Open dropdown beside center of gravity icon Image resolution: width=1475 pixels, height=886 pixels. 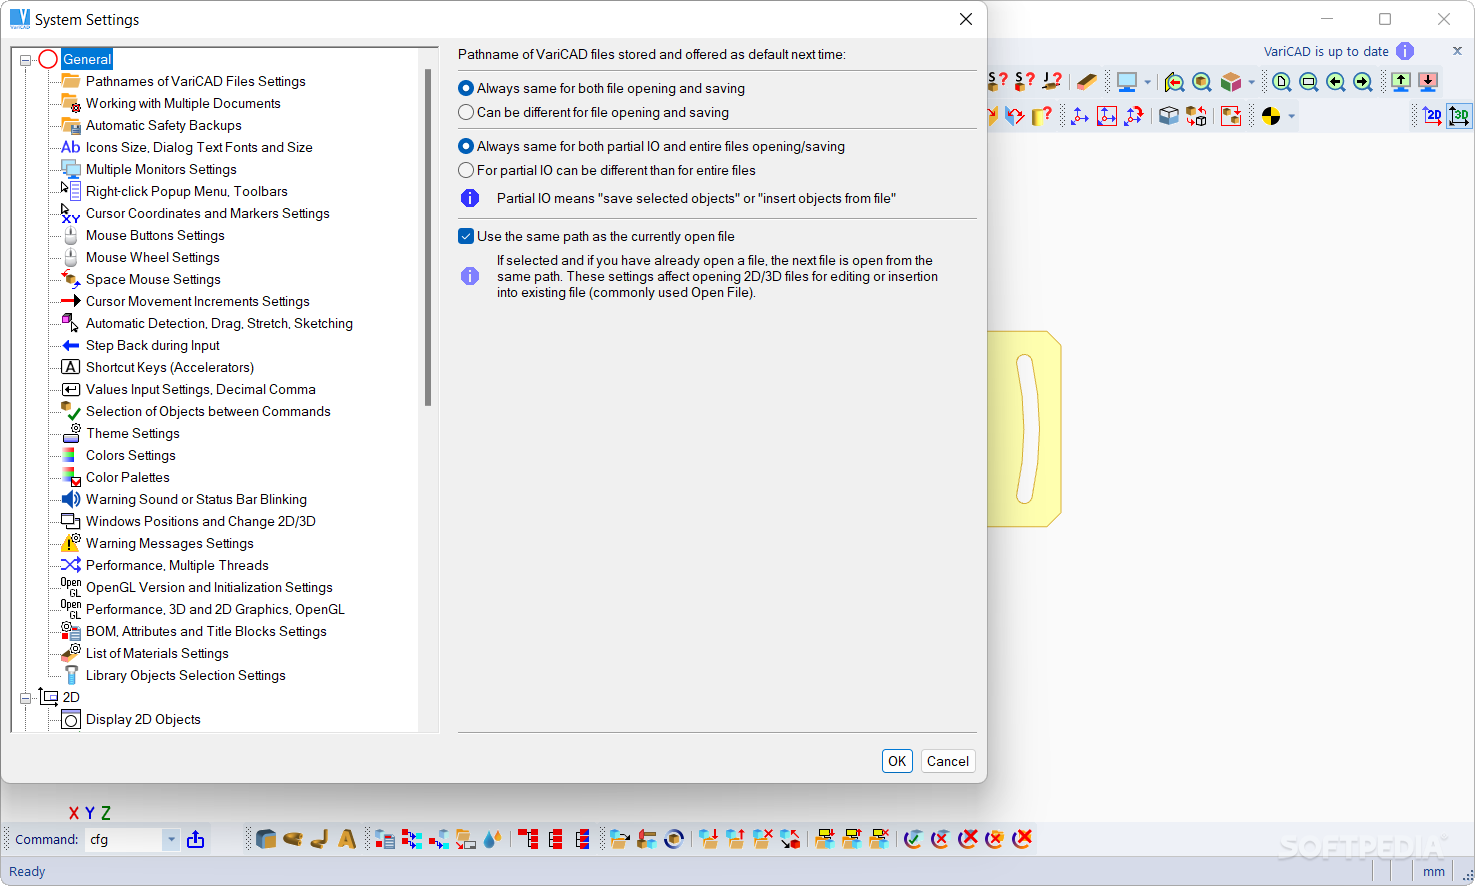(1291, 117)
